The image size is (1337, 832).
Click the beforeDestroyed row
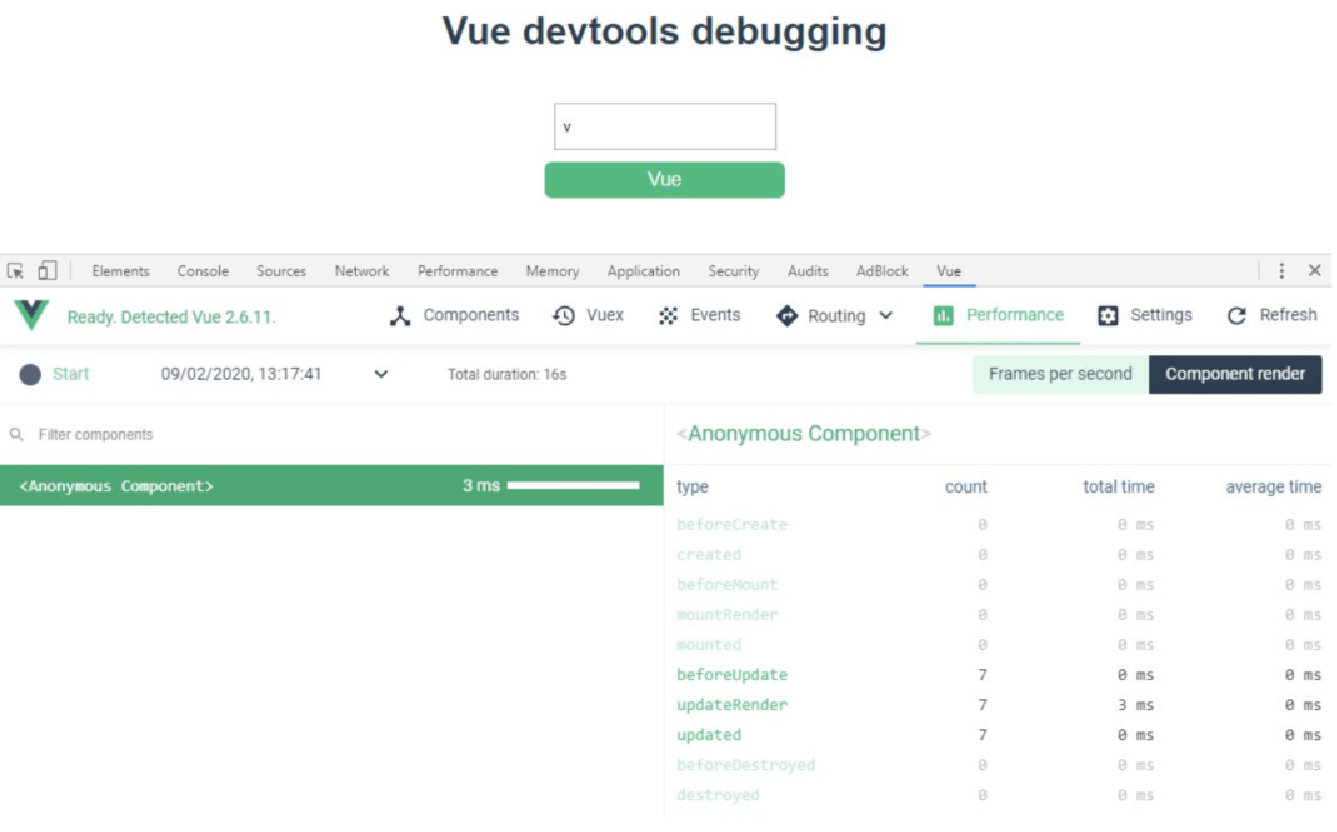click(999, 765)
